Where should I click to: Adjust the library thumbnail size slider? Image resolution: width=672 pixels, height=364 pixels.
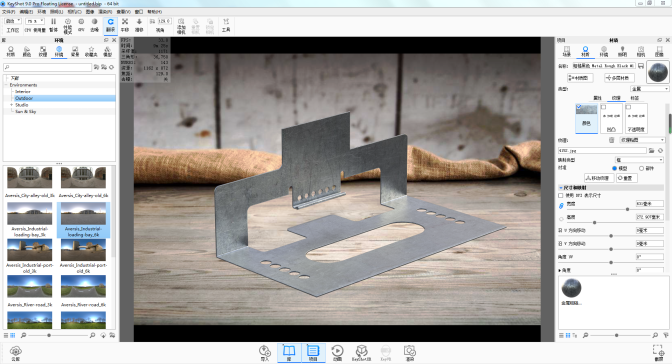pyautogui.click(x=49, y=335)
